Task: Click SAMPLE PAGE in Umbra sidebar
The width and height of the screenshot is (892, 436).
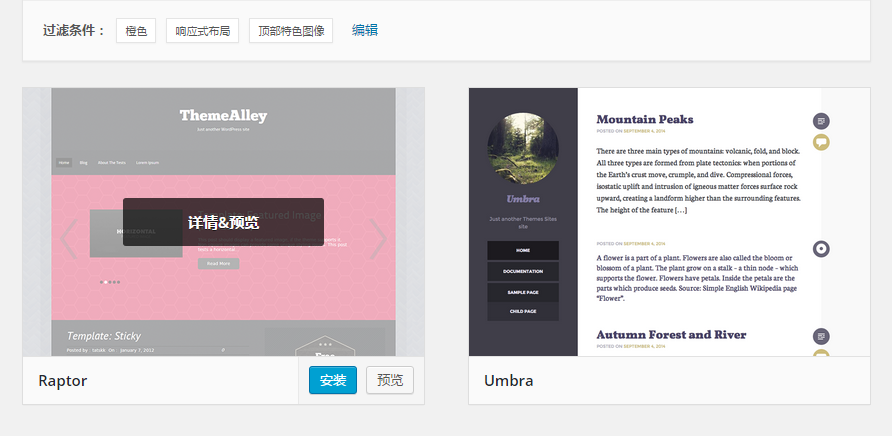Action: 523,292
